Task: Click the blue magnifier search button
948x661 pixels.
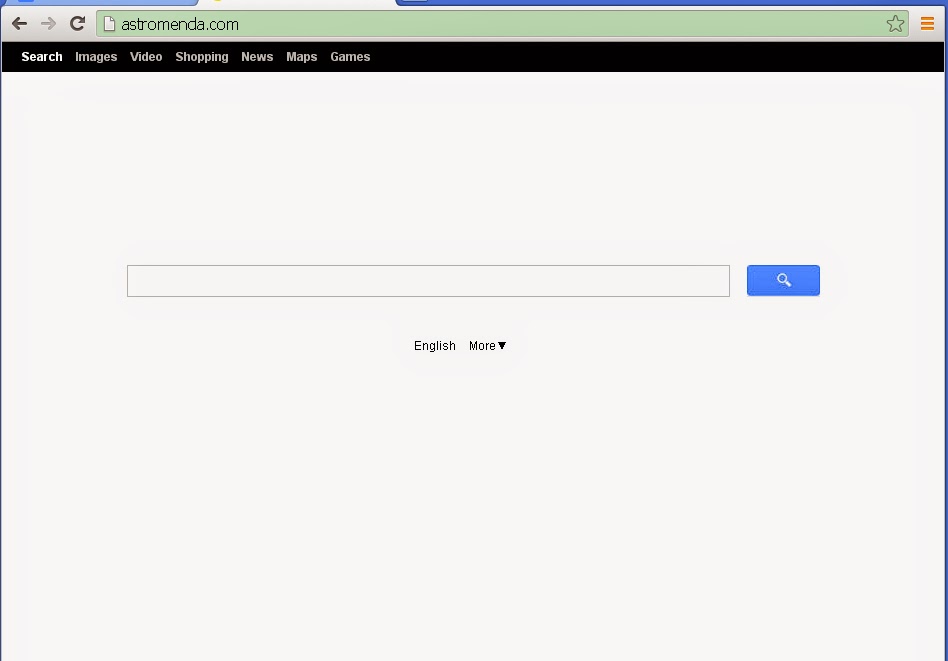Action: [783, 281]
